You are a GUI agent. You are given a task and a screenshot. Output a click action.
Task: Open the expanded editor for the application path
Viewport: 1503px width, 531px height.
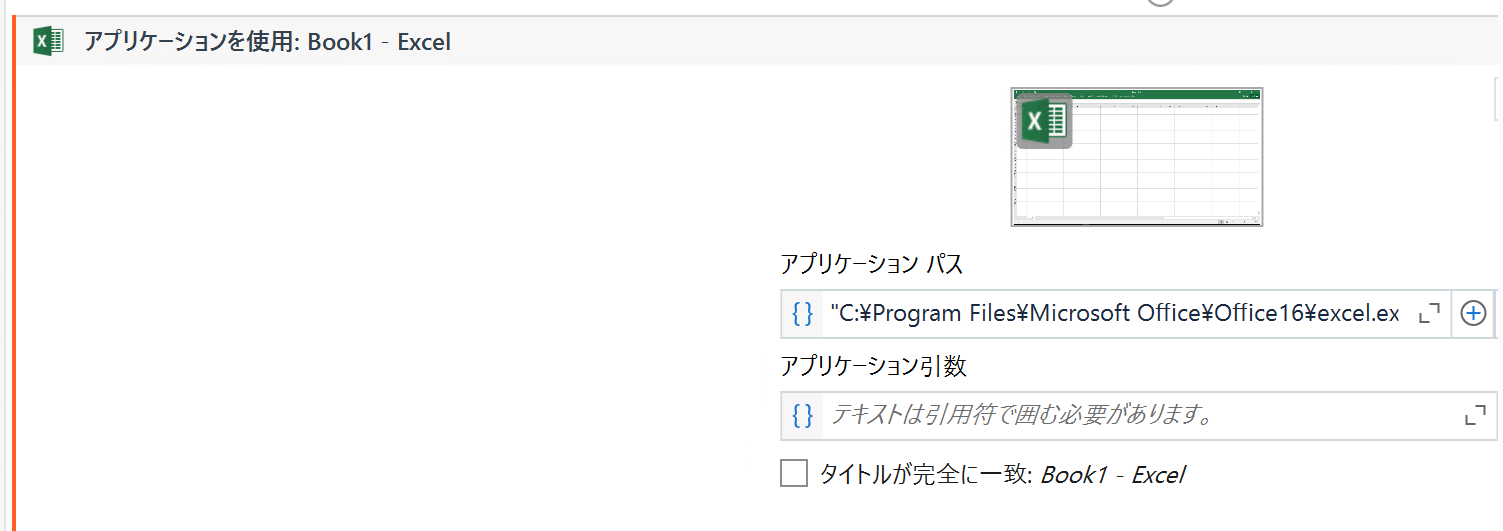[x=1430, y=314]
